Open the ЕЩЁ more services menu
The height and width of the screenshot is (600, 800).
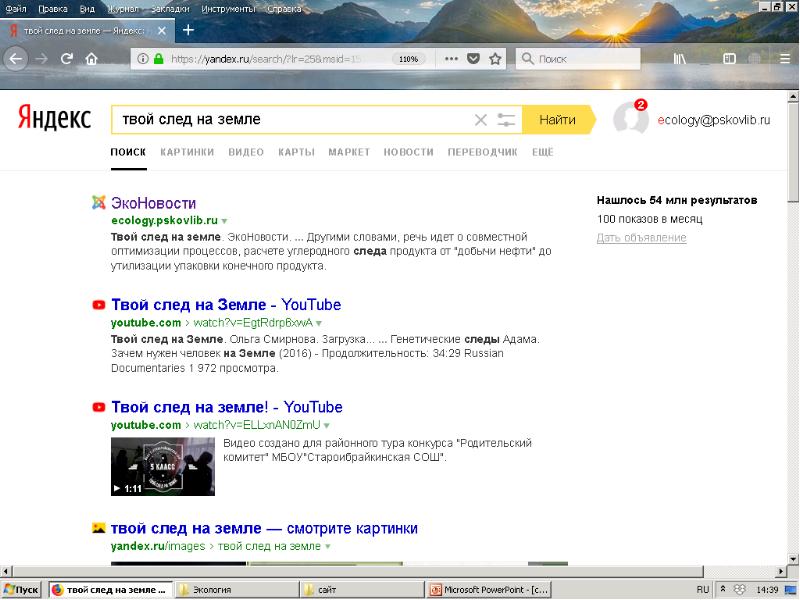click(x=543, y=152)
